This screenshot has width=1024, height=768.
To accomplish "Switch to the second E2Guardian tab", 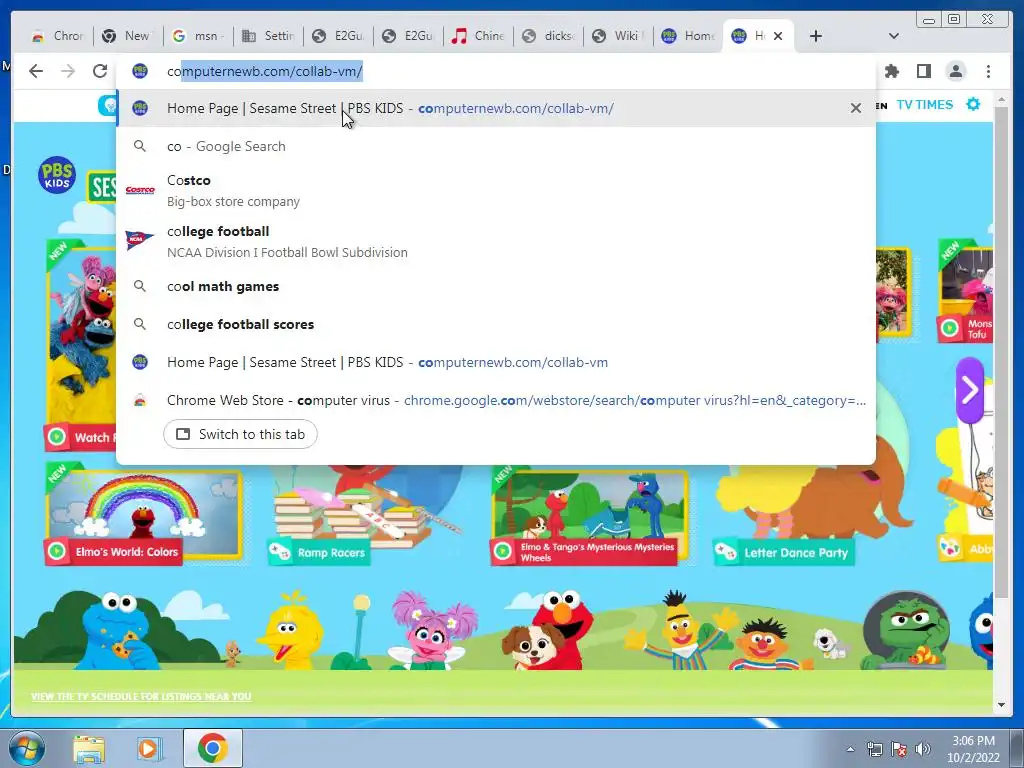I will pyautogui.click(x=408, y=36).
